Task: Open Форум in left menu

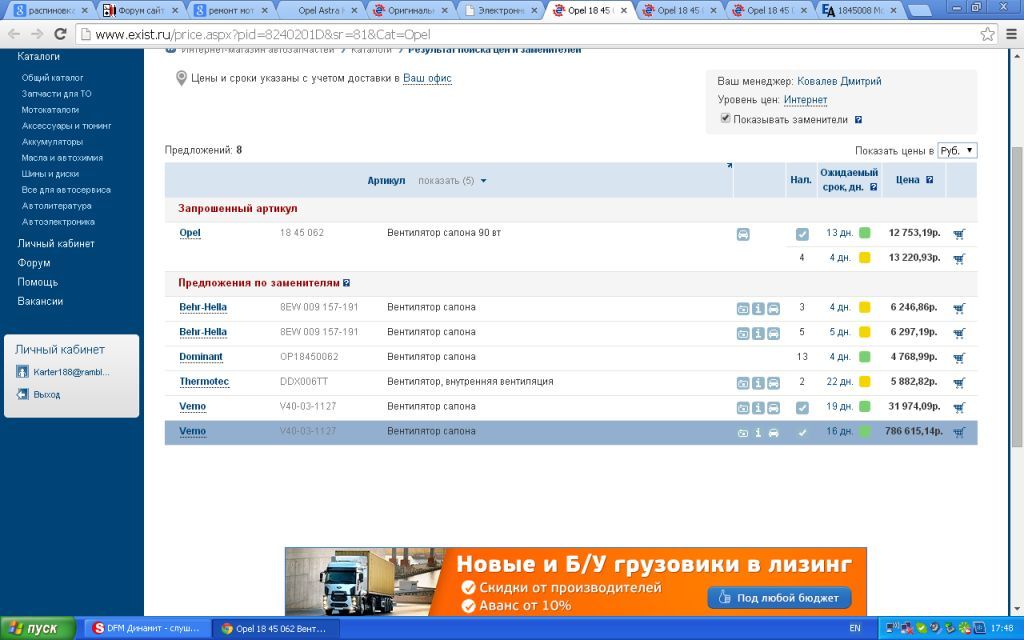Action: (34, 263)
